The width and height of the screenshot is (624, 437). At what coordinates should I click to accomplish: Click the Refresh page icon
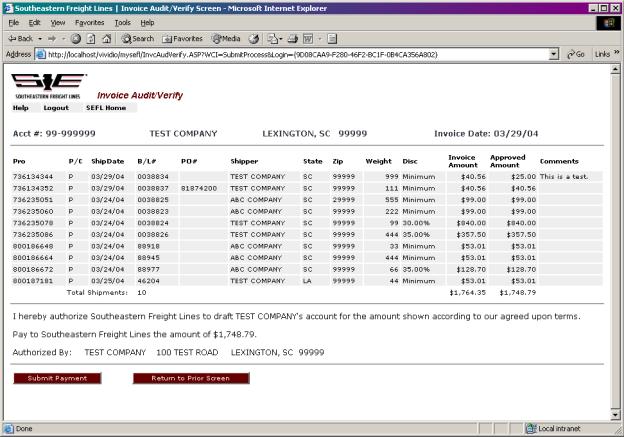click(x=90, y=38)
